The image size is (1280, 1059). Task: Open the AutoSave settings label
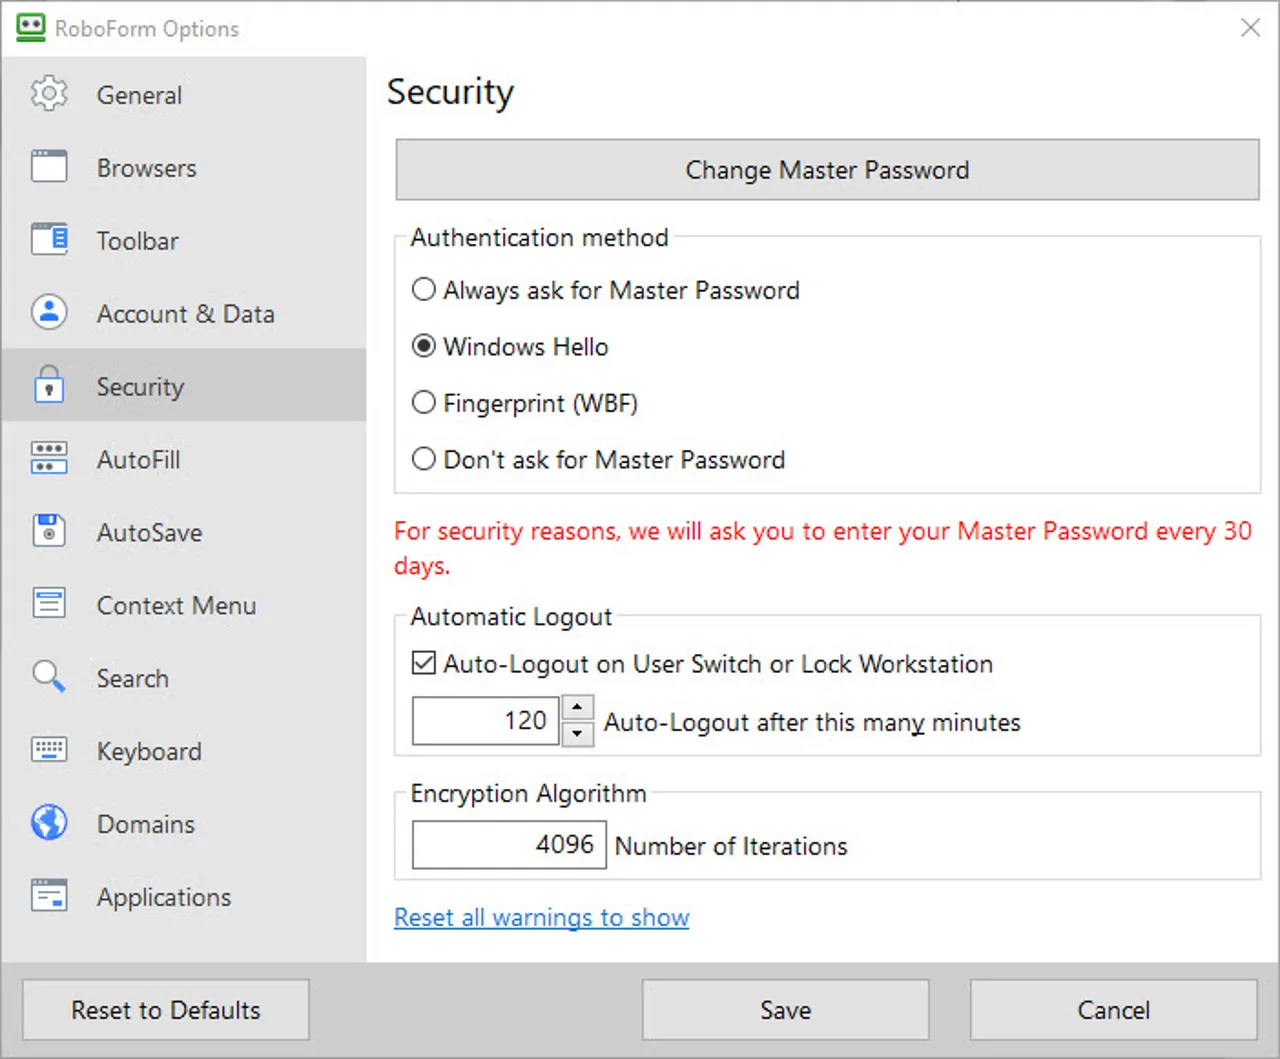pos(149,532)
